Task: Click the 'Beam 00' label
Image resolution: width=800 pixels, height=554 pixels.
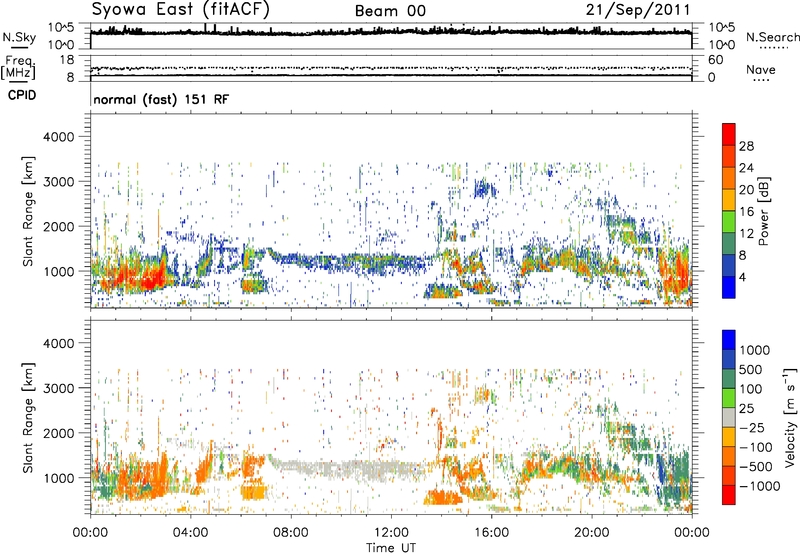Action: [390, 11]
